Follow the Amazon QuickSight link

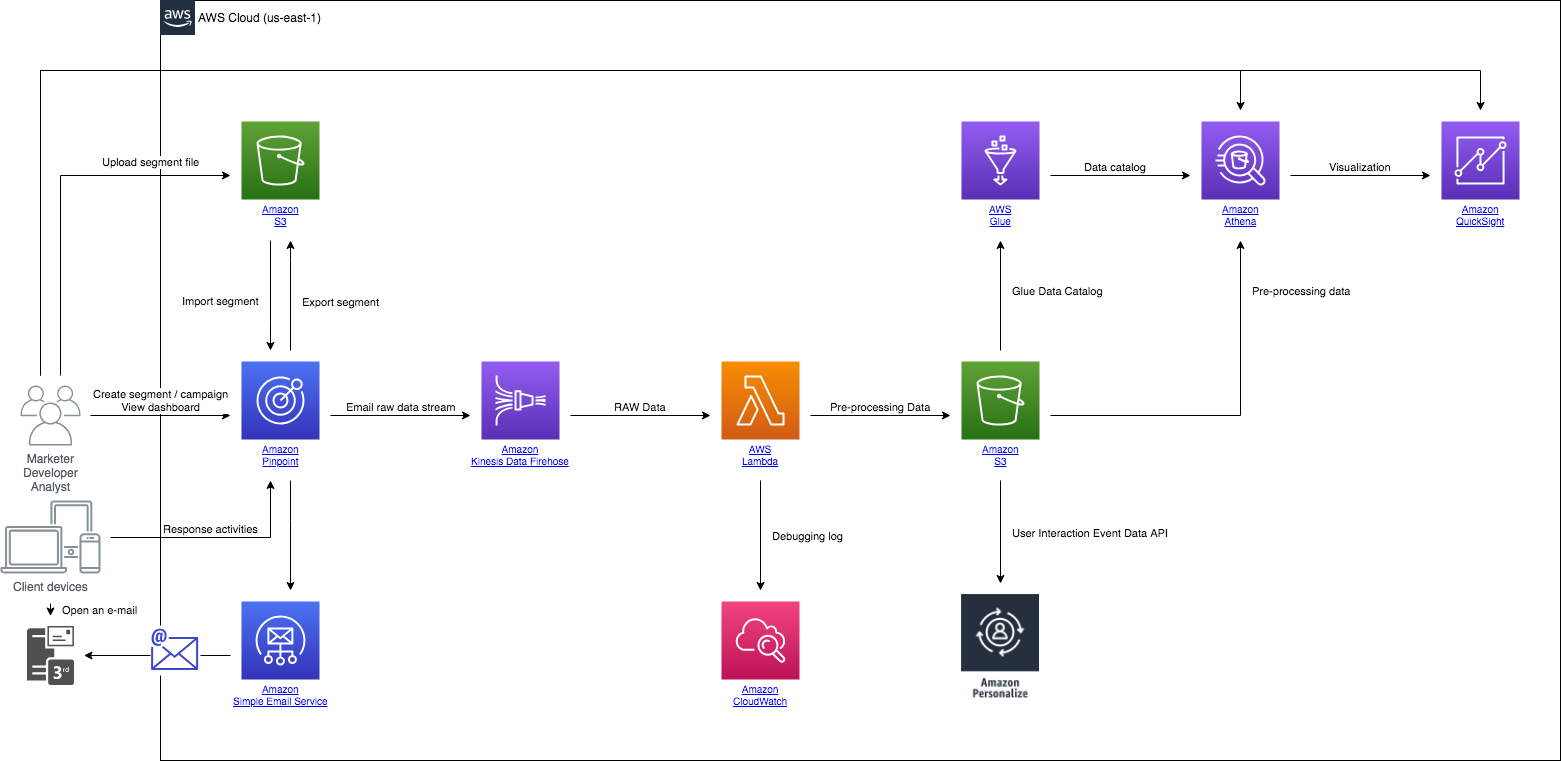coord(1480,216)
